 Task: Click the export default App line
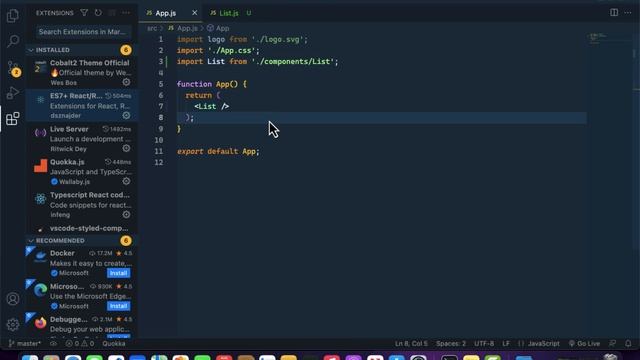[x=218, y=151]
